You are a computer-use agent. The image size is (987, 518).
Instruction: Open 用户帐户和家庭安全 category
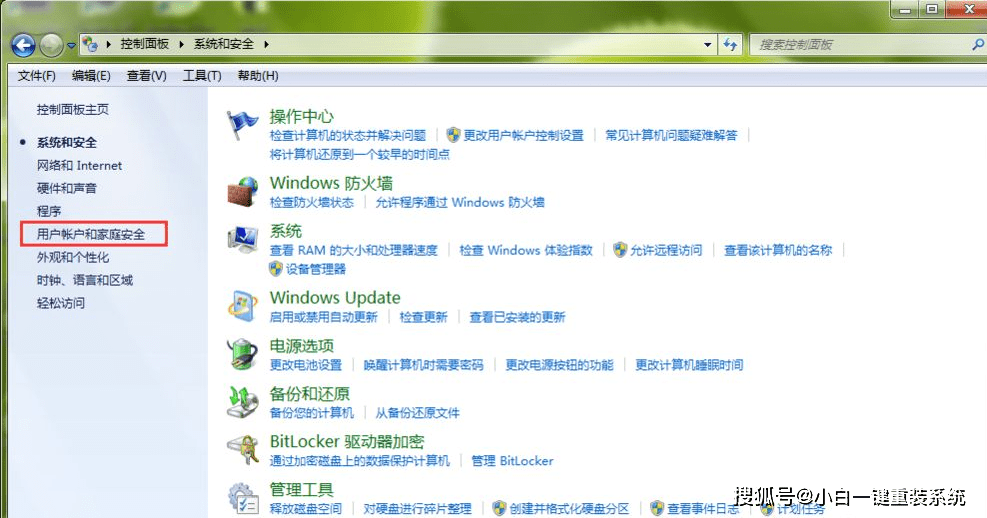(x=91, y=234)
